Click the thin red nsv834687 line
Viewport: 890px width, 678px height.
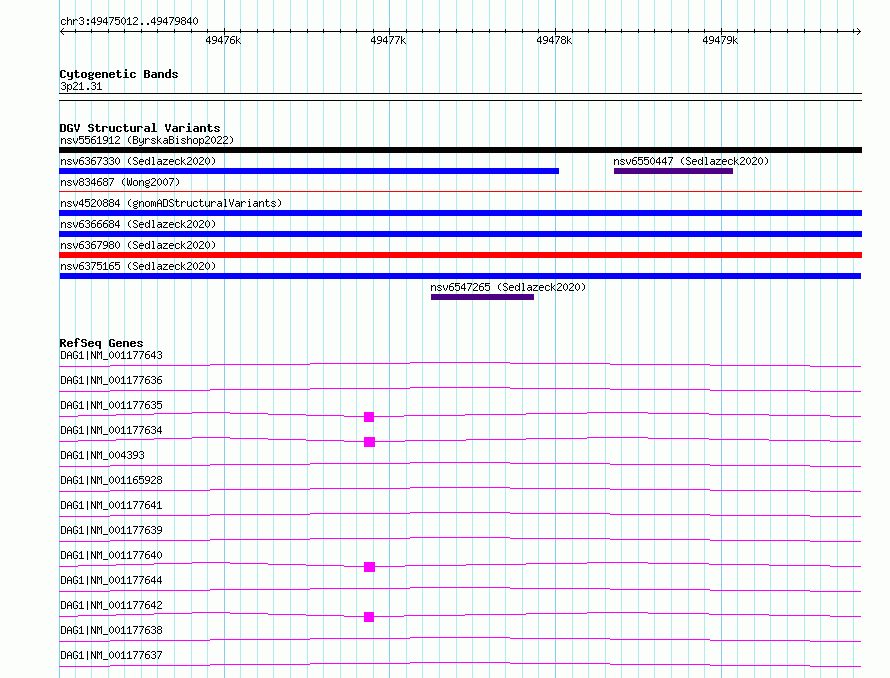point(460,192)
